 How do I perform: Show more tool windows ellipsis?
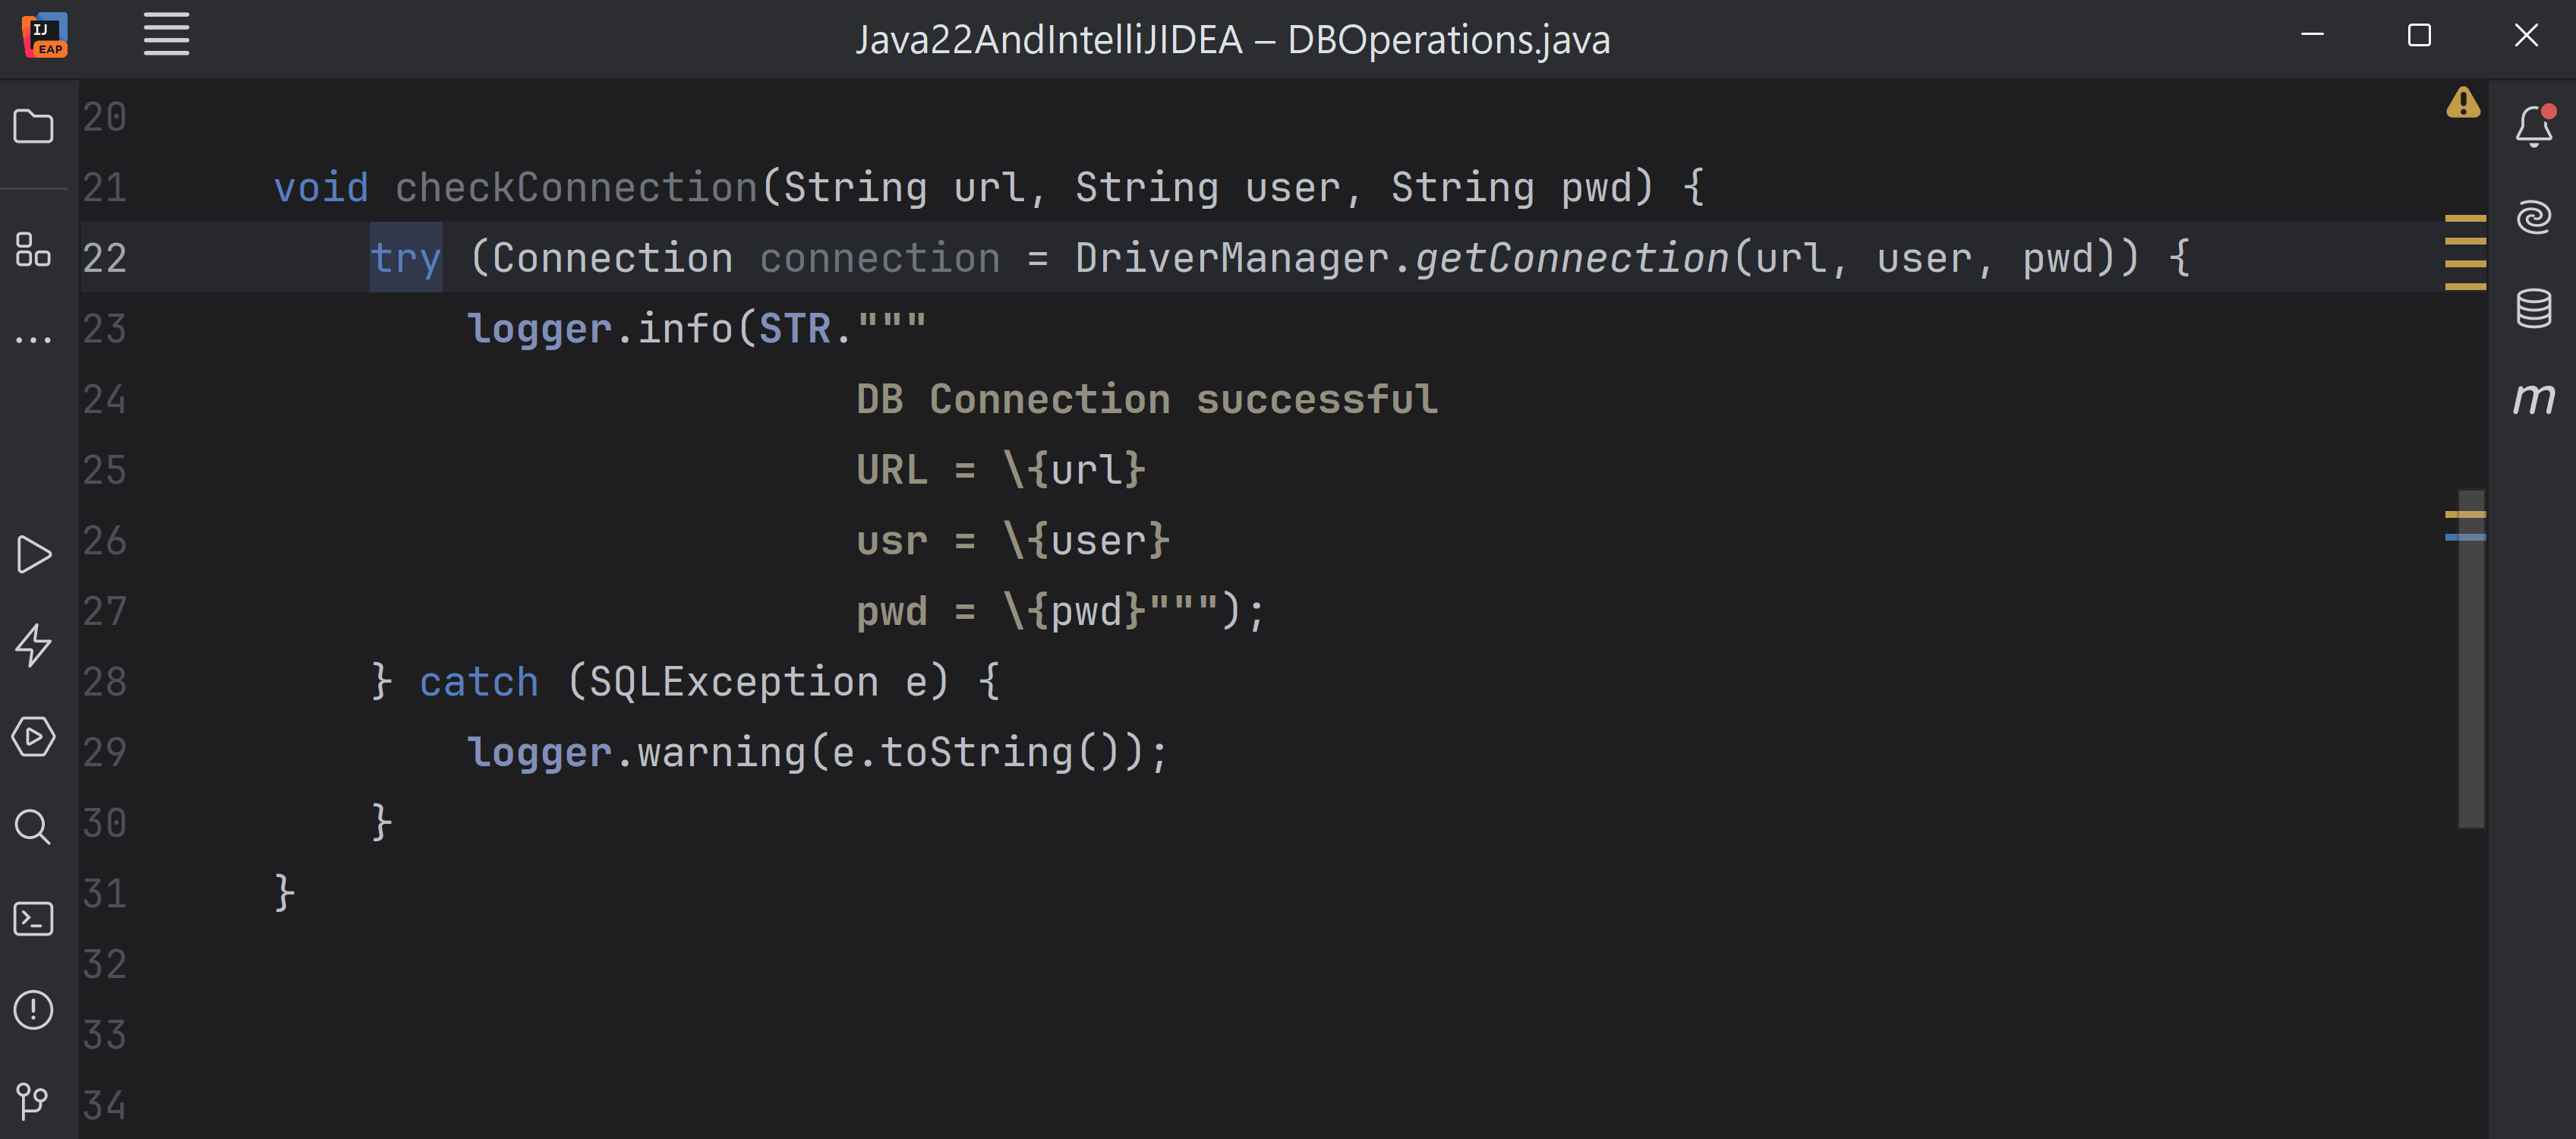pyautogui.click(x=33, y=340)
